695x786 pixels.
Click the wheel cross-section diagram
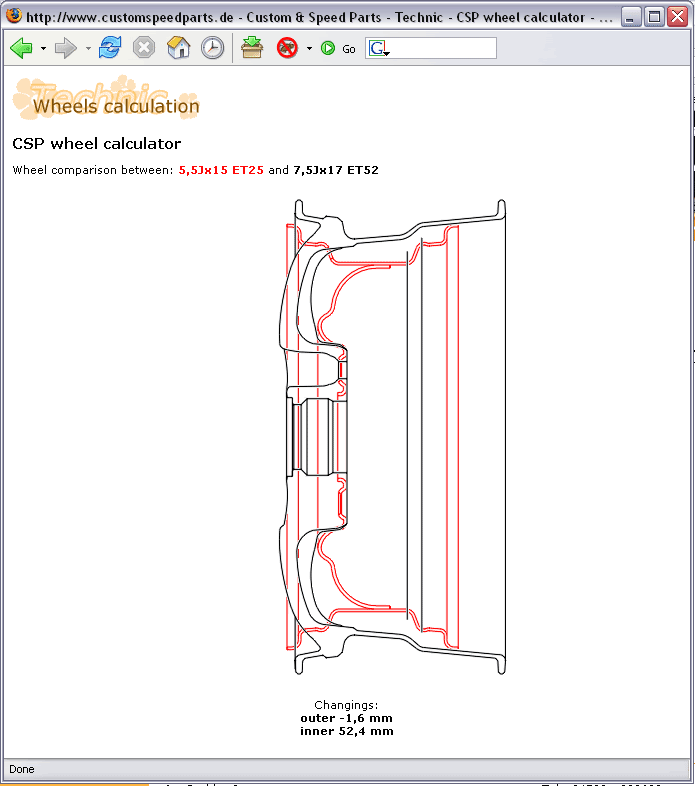point(396,437)
